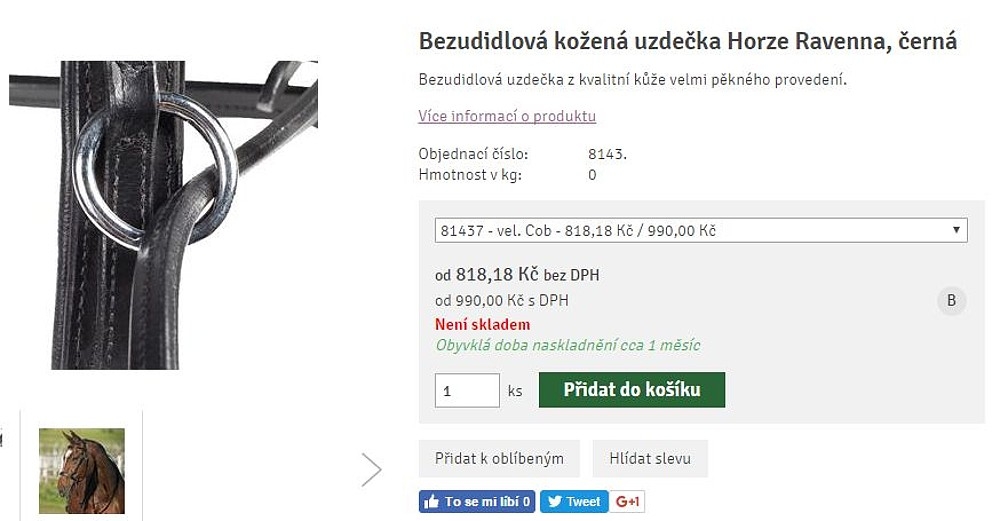
Task: Open the size variant dropdown 81437 vel. Cob
Action: click(701, 230)
